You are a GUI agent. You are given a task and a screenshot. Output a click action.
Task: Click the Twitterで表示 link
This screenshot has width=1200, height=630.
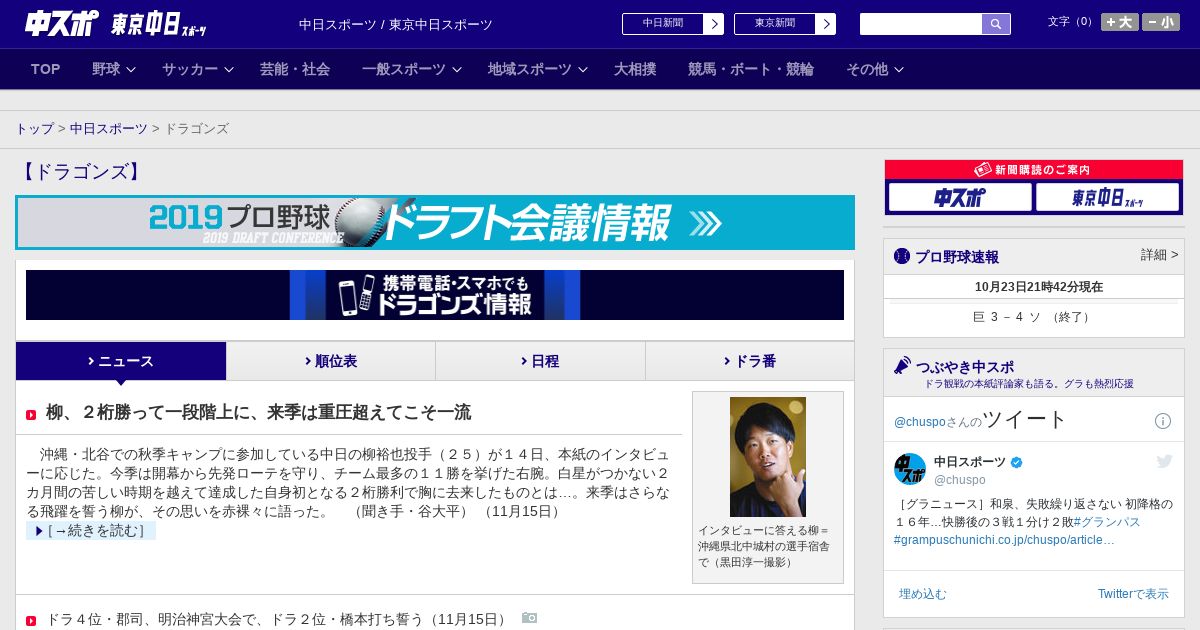pyautogui.click(x=1133, y=594)
